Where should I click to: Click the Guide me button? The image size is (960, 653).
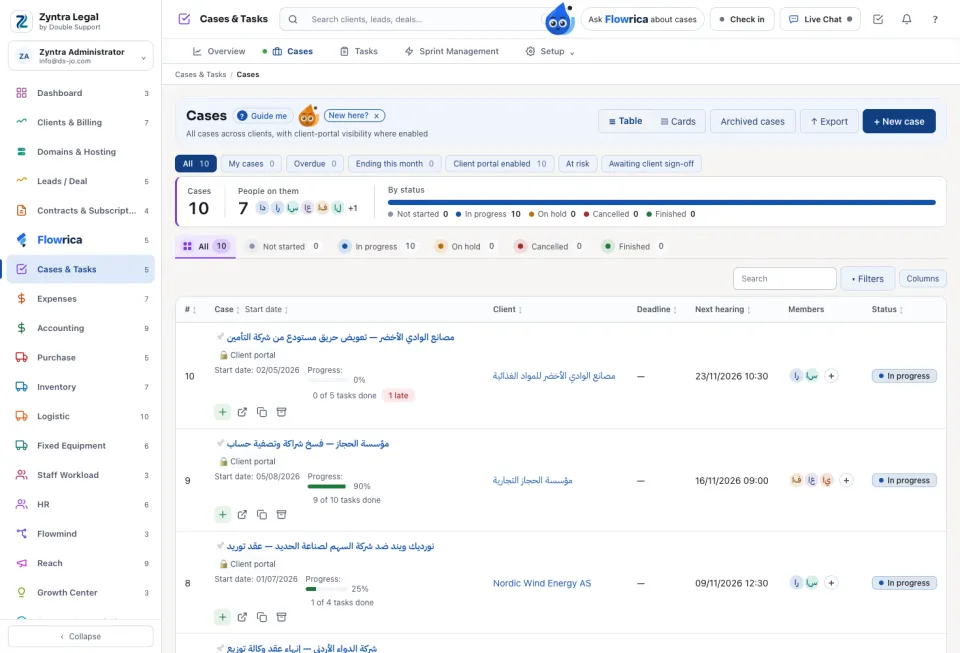pos(262,116)
